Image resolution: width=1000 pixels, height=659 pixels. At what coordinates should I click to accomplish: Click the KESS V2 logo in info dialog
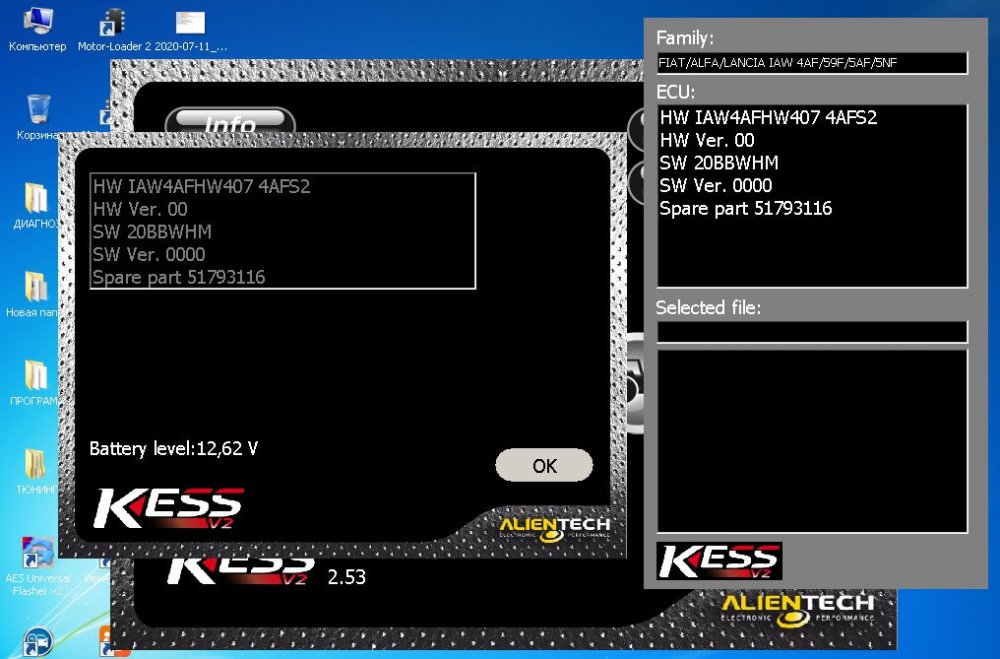coord(168,508)
